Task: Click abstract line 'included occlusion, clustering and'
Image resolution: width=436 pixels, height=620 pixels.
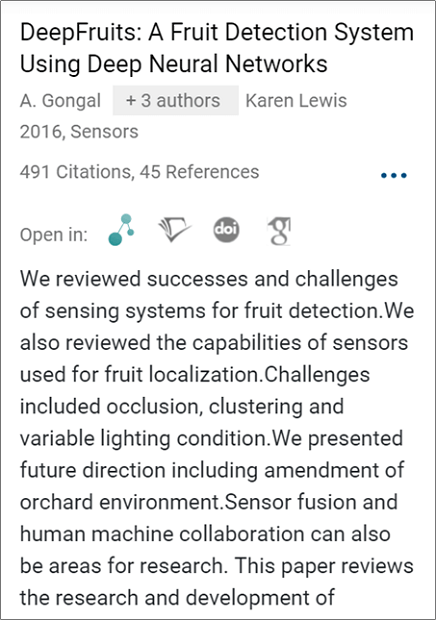Action: coord(182,406)
